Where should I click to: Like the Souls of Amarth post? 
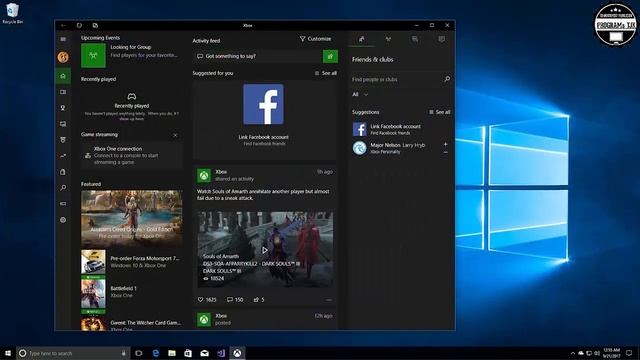(200, 300)
